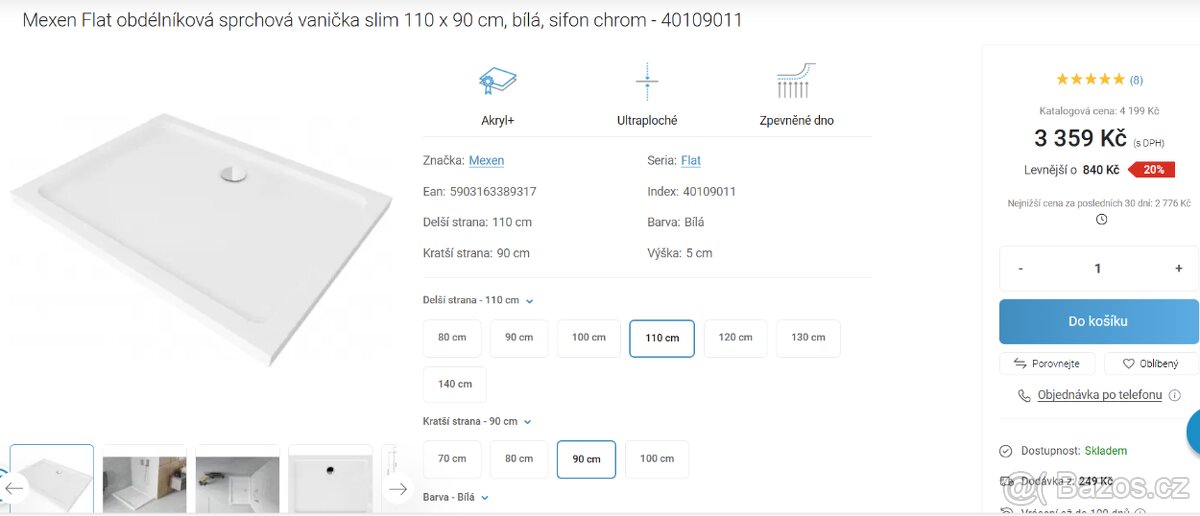Click the info icon beside phone order
This screenshot has width=1200, height=516.
point(1175,395)
